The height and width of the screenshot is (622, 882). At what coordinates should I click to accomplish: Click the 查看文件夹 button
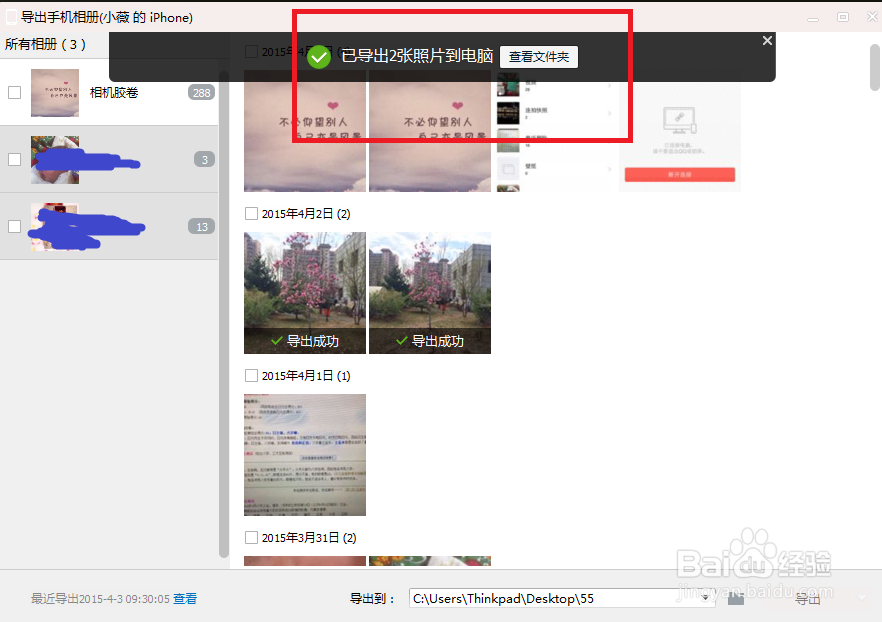(x=539, y=57)
